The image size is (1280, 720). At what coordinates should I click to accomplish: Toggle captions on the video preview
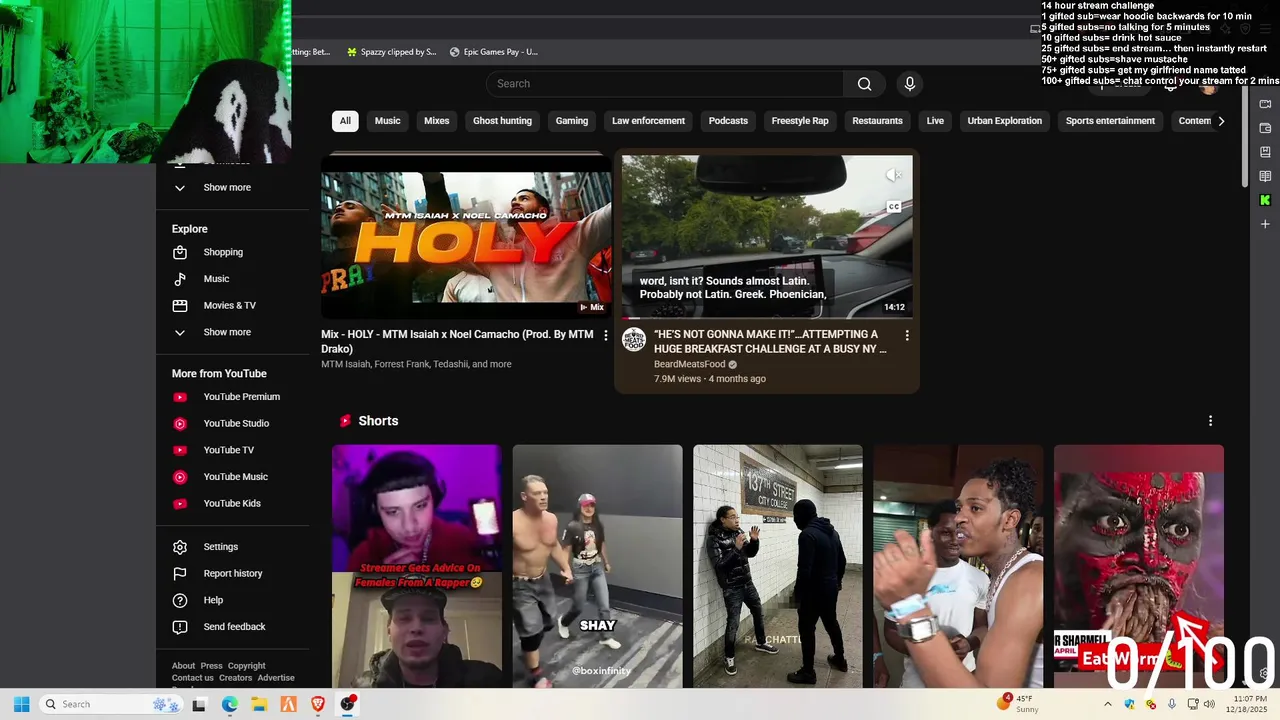(894, 207)
